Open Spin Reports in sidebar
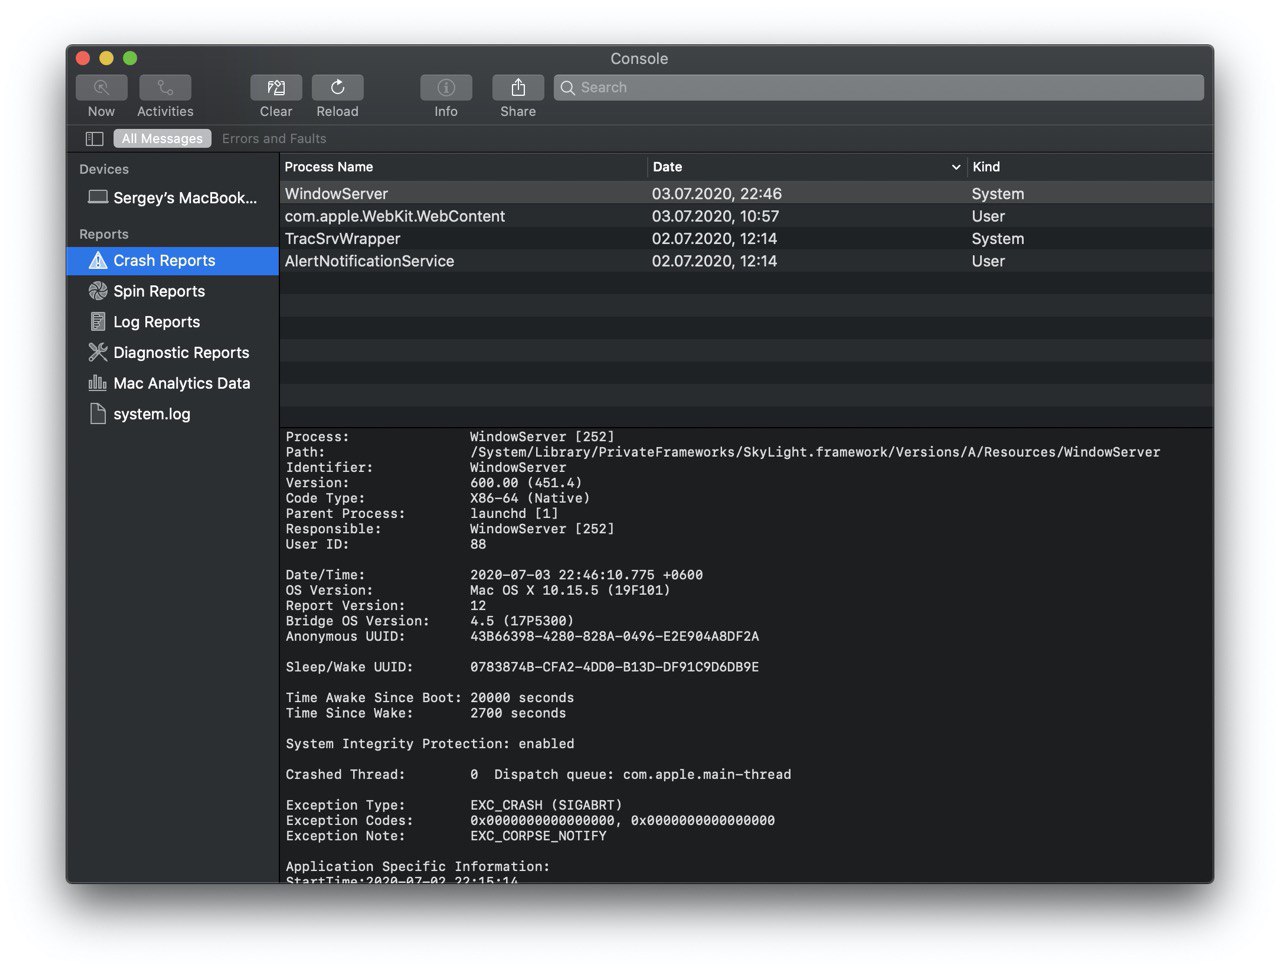Screen dimensions: 1280x971 172,291
